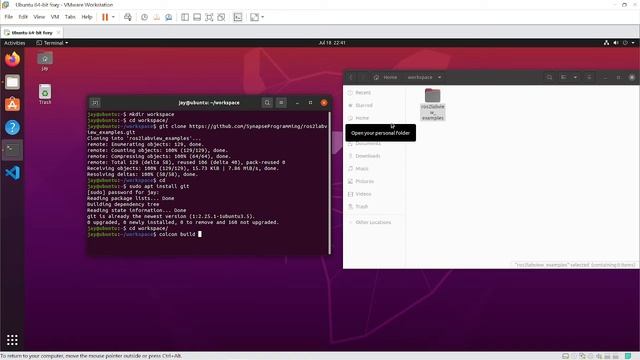The width and height of the screenshot is (640, 360).
Task: Open new tab button in terminal header
Action: coord(95,103)
